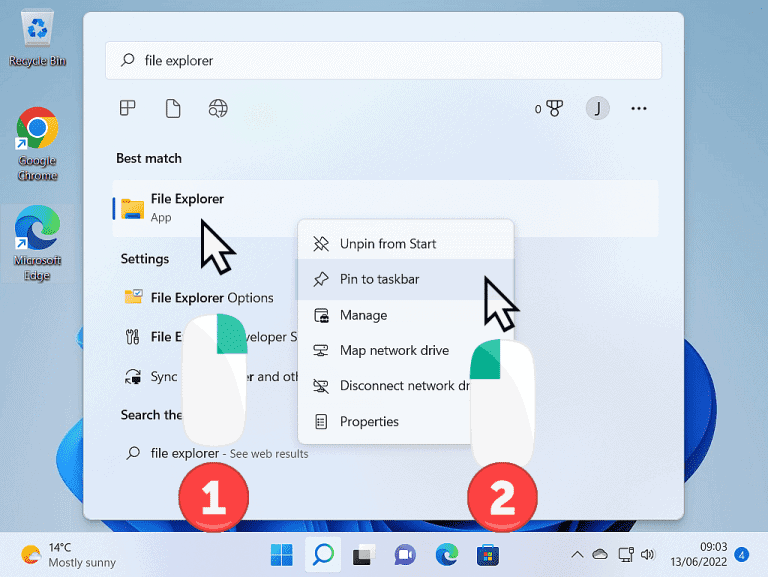This screenshot has height=577, width=768.
Task: Open File Explorer best match result
Action: (187, 207)
